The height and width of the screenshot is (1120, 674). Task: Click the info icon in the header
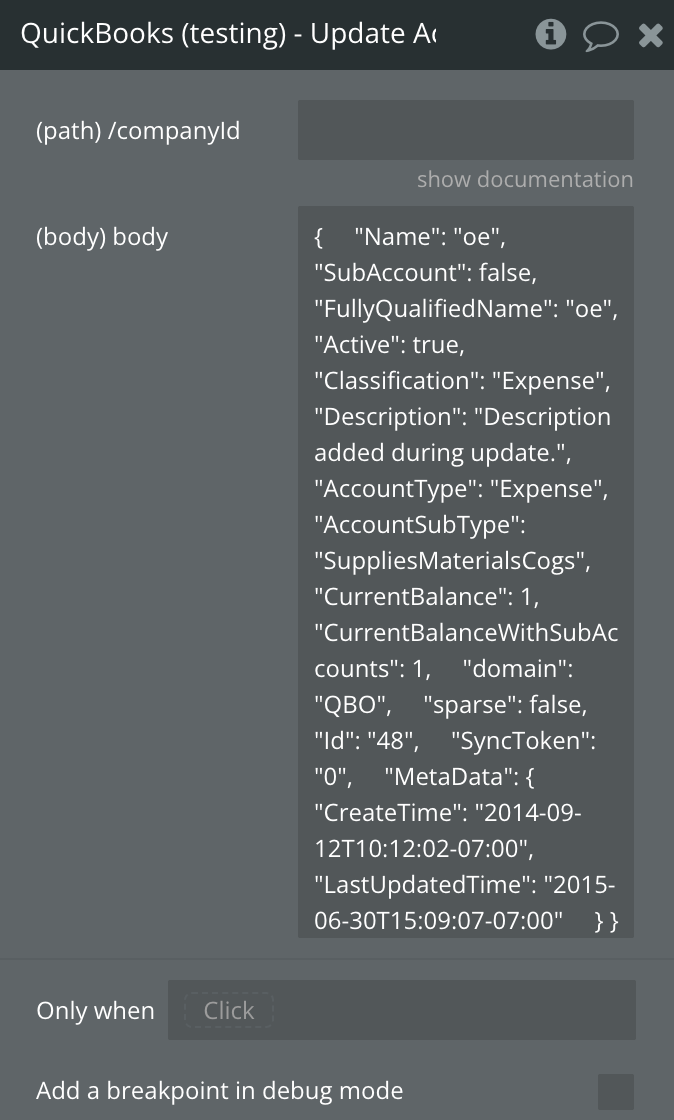pyautogui.click(x=550, y=35)
